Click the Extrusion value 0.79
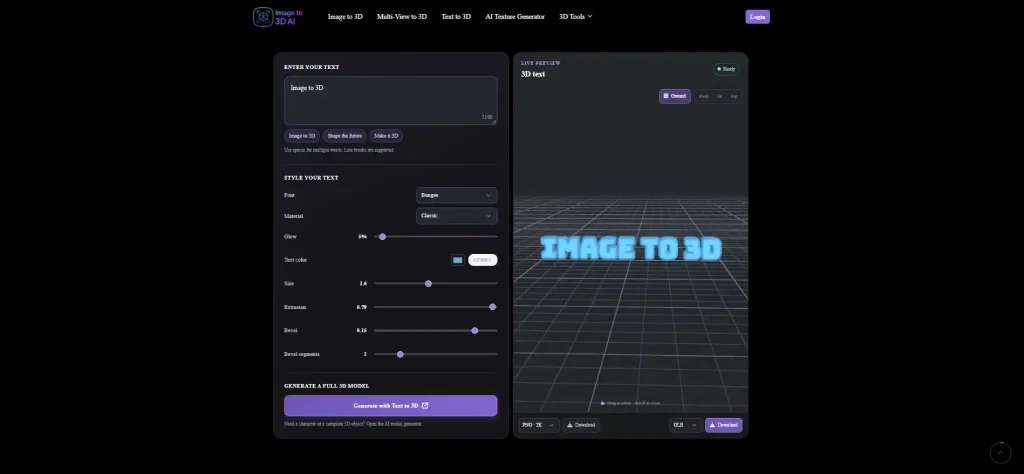The width and height of the screenshot is (1024, 474). tap(362, 307)
